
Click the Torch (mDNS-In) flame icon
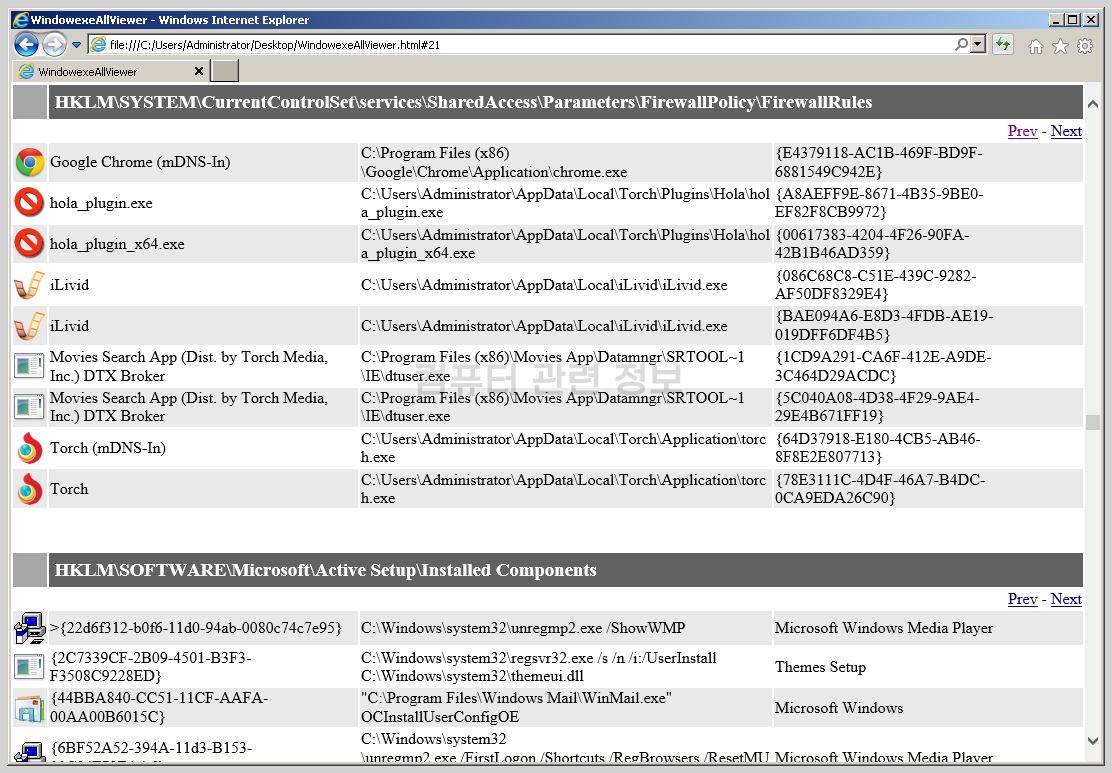pyautogui.click(x=30, y=448)
